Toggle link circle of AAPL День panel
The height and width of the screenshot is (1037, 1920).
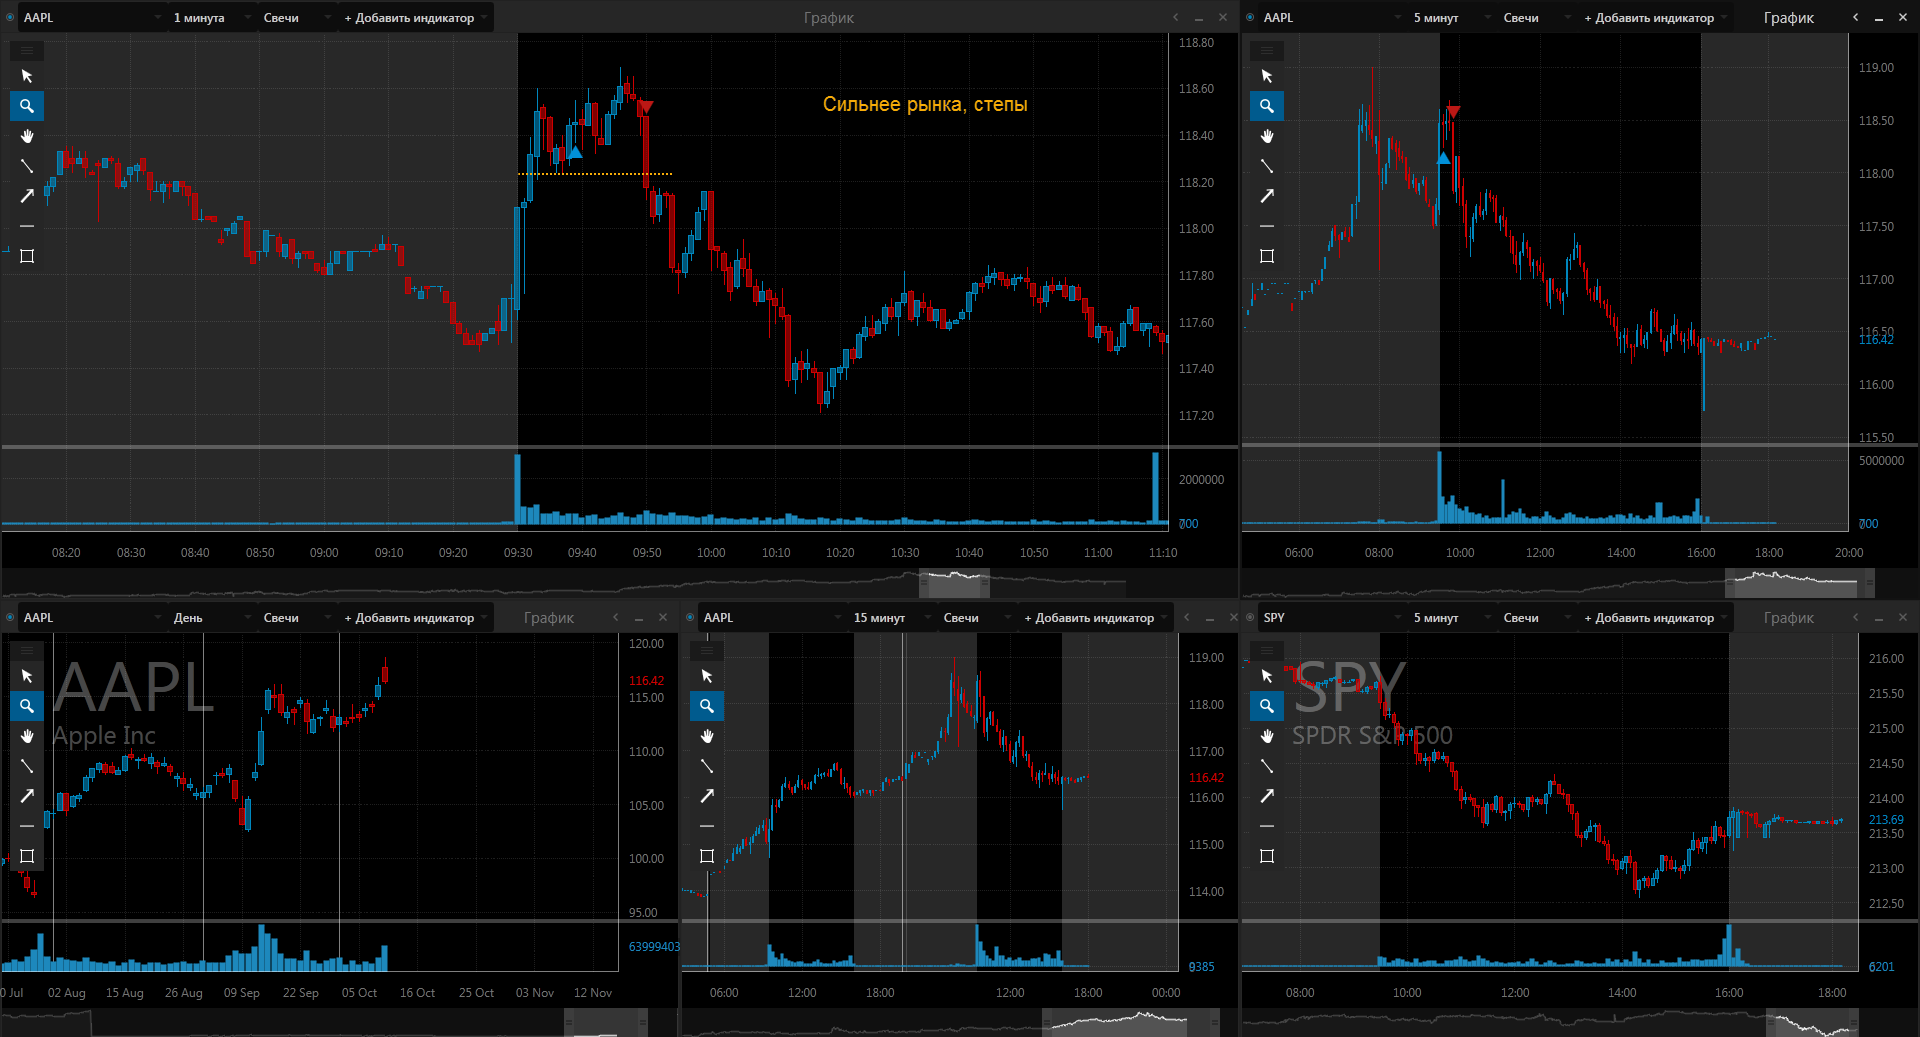[x=10, y=617]
